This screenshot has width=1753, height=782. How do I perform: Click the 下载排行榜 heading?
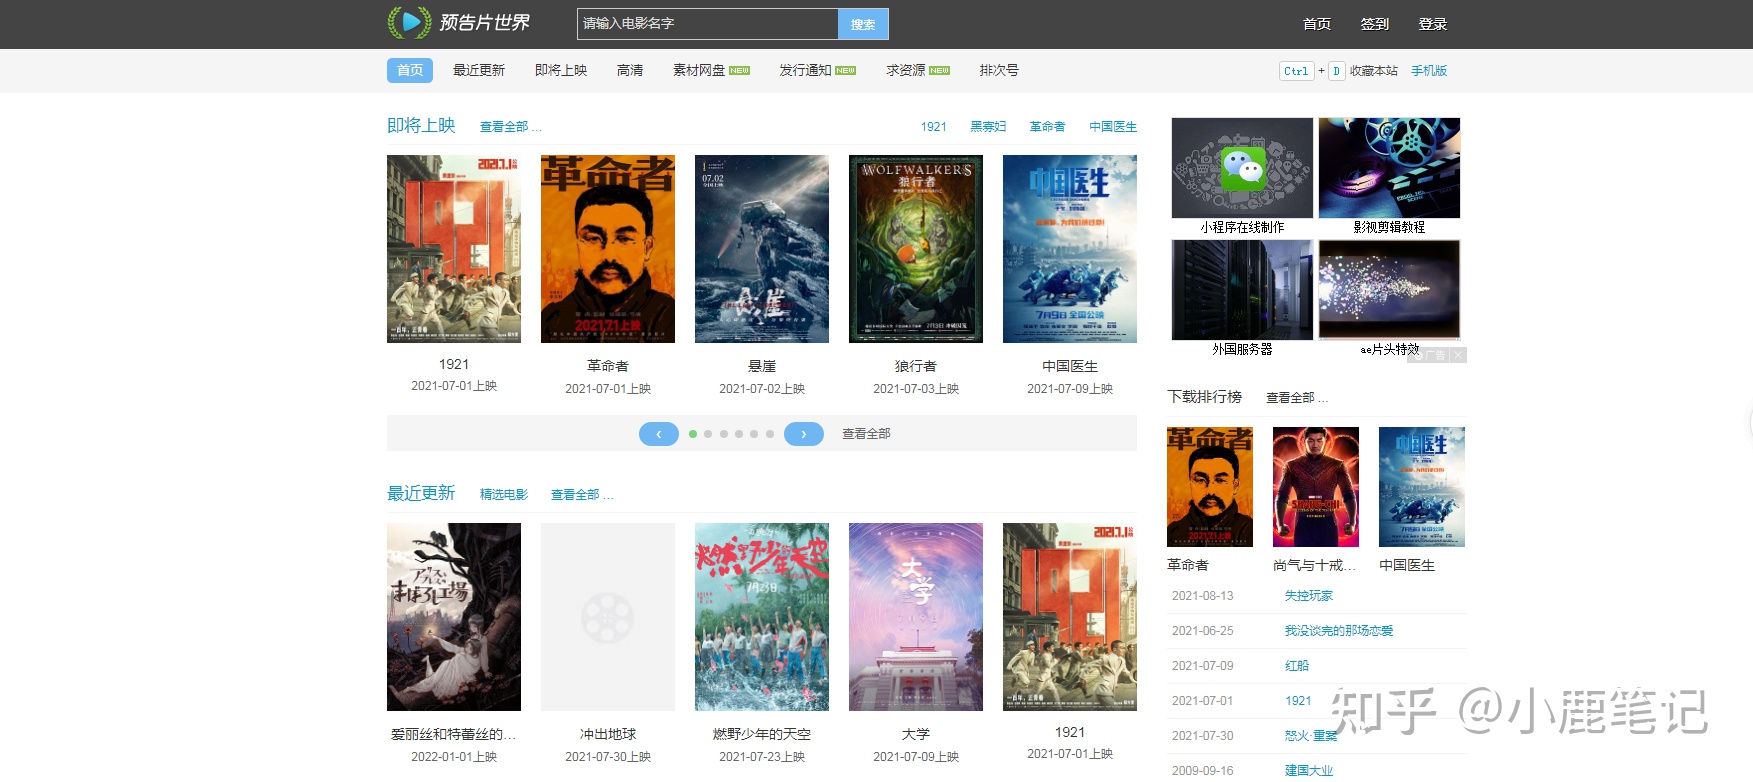click(1205, 397)
